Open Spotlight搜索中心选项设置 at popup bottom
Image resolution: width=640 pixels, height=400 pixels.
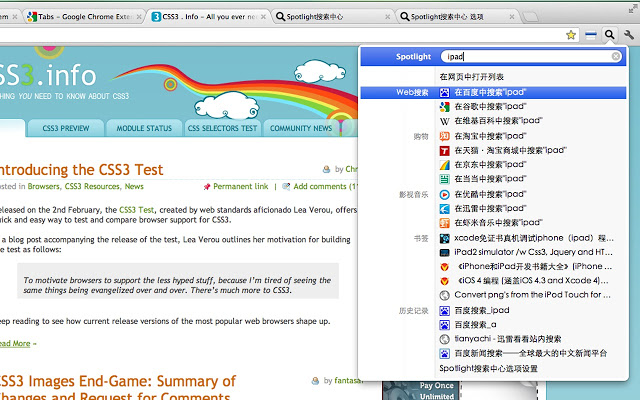489,369
